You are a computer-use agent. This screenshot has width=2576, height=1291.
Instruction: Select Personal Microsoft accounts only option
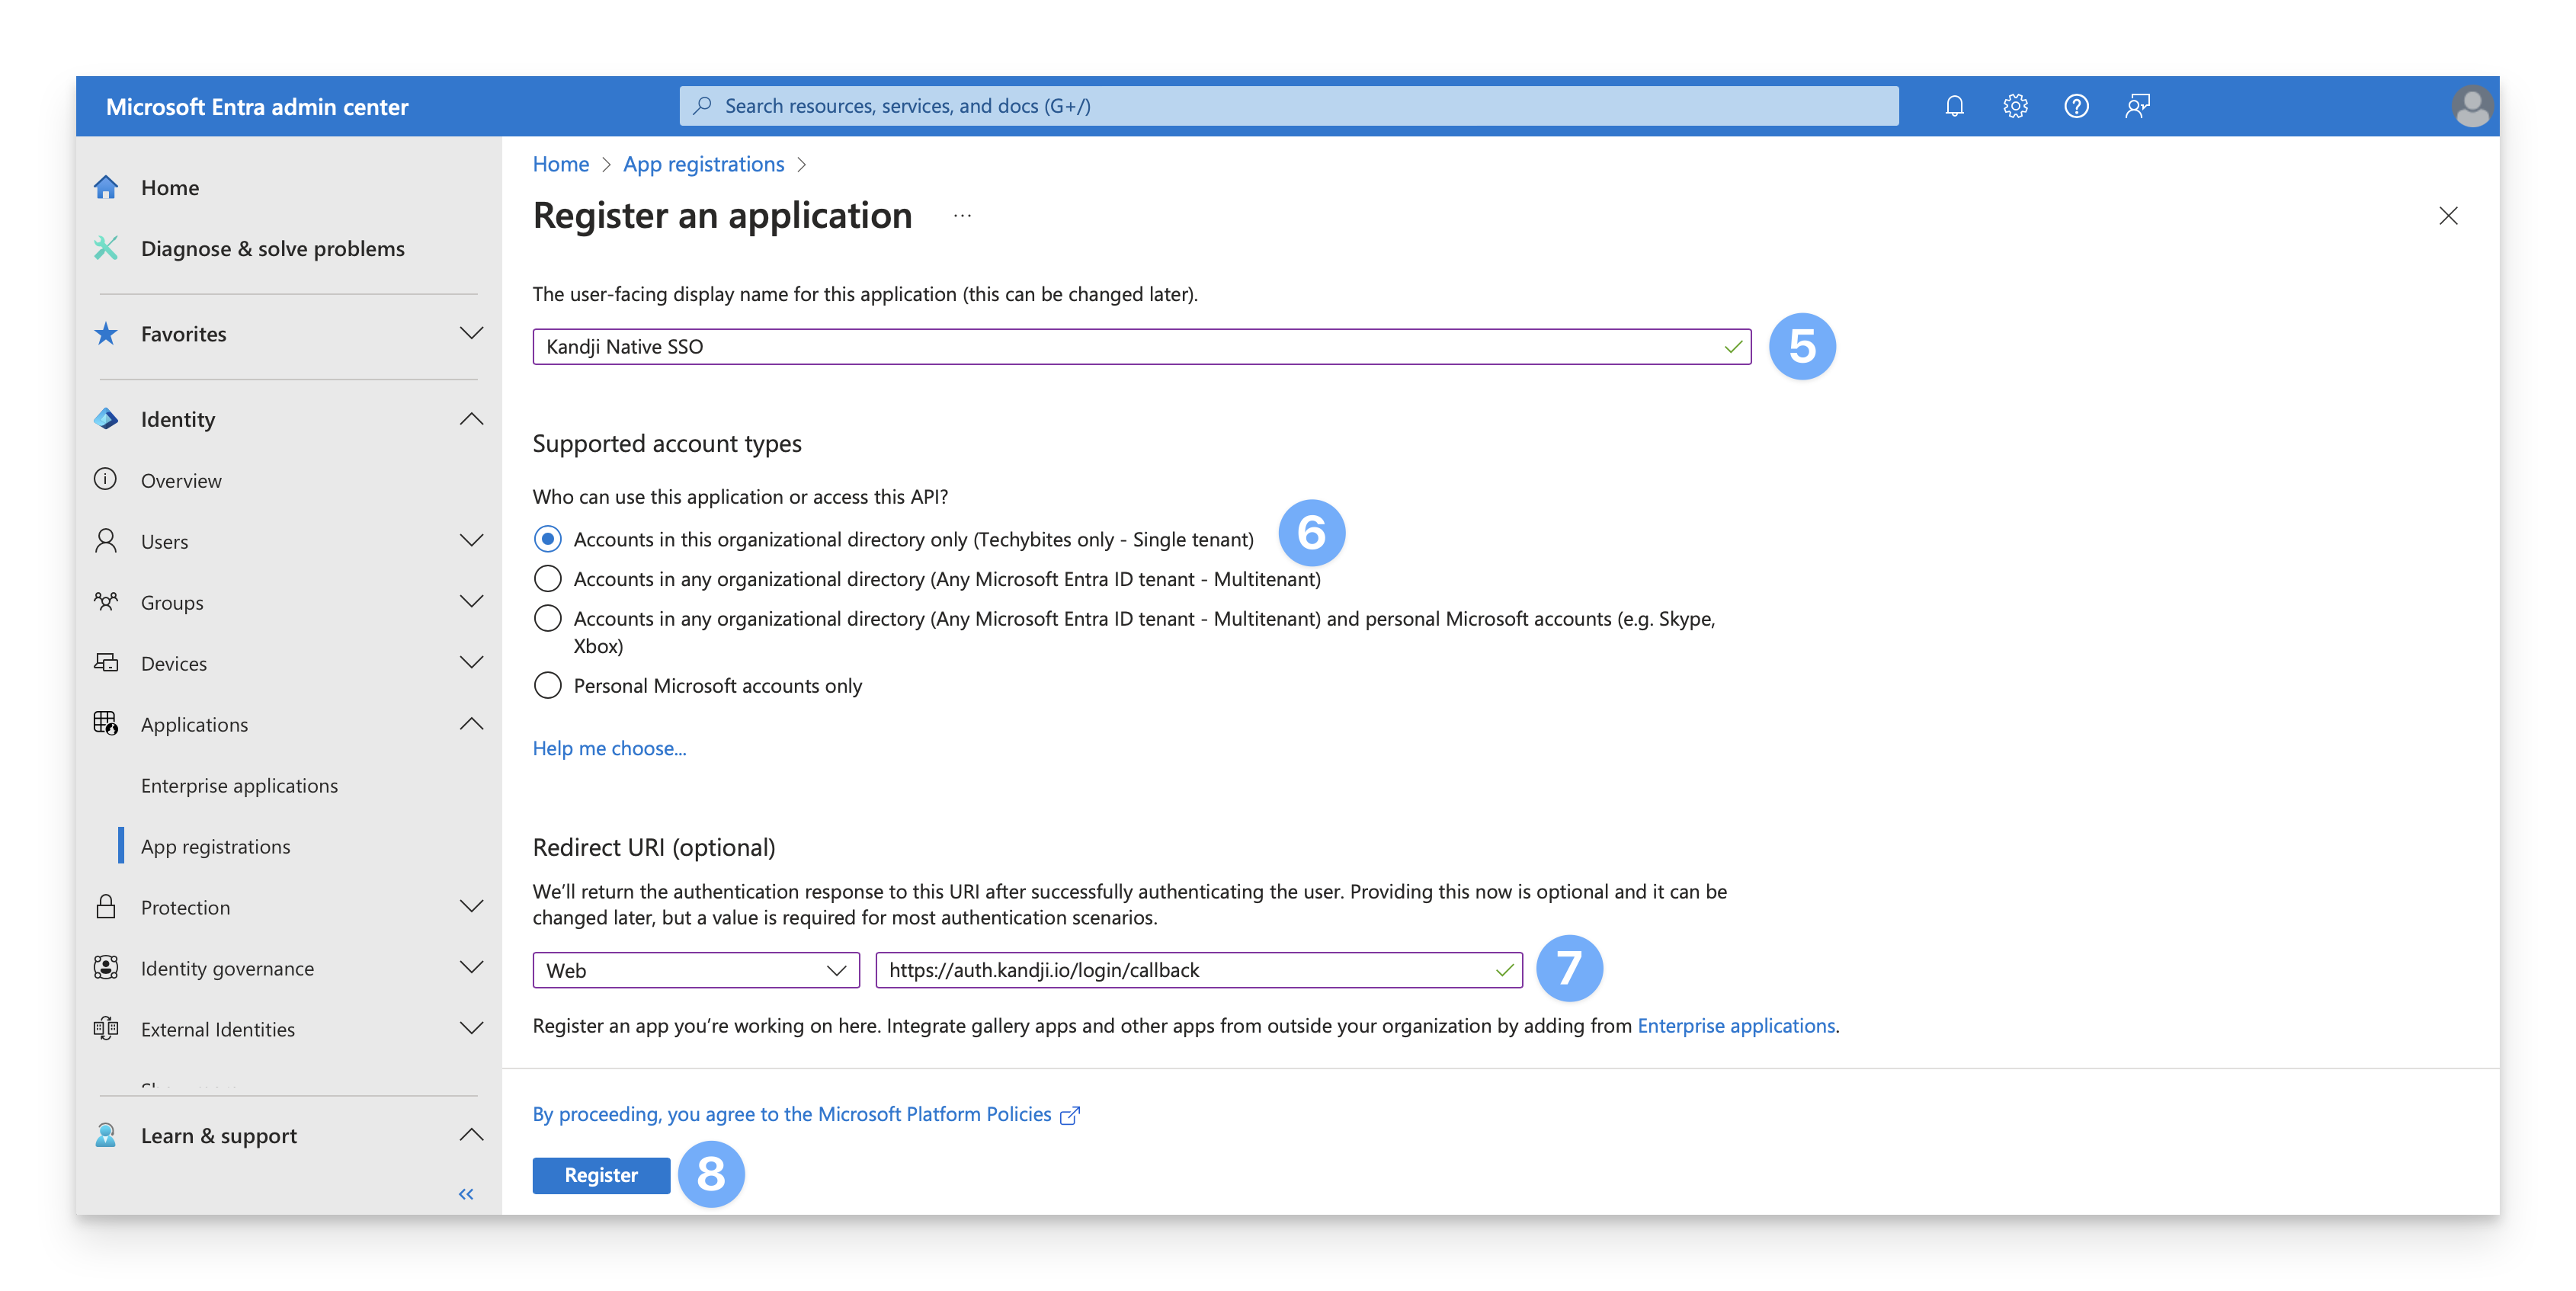[x=548, y=685]
